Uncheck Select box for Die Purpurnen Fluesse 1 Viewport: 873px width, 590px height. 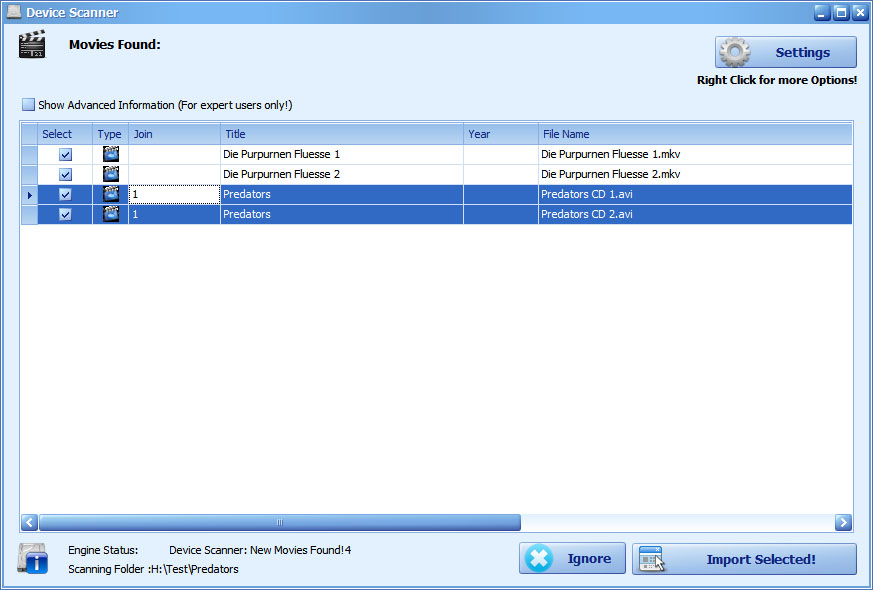click(x=66, y=155)
